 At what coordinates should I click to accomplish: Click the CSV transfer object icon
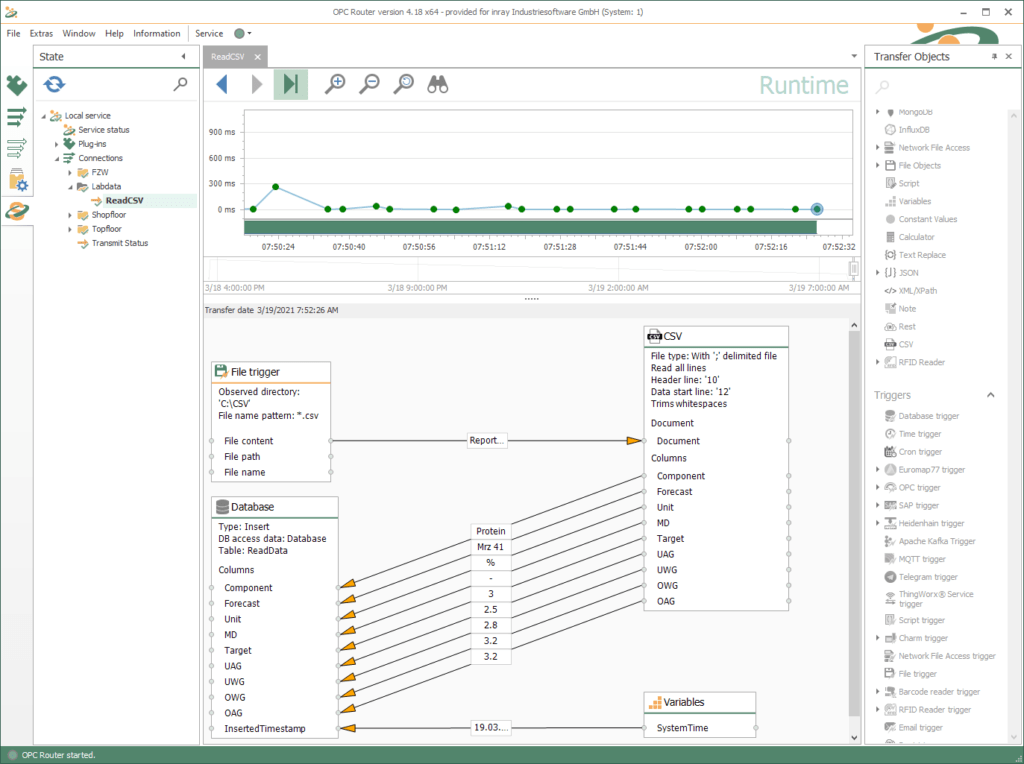[890, 345]
